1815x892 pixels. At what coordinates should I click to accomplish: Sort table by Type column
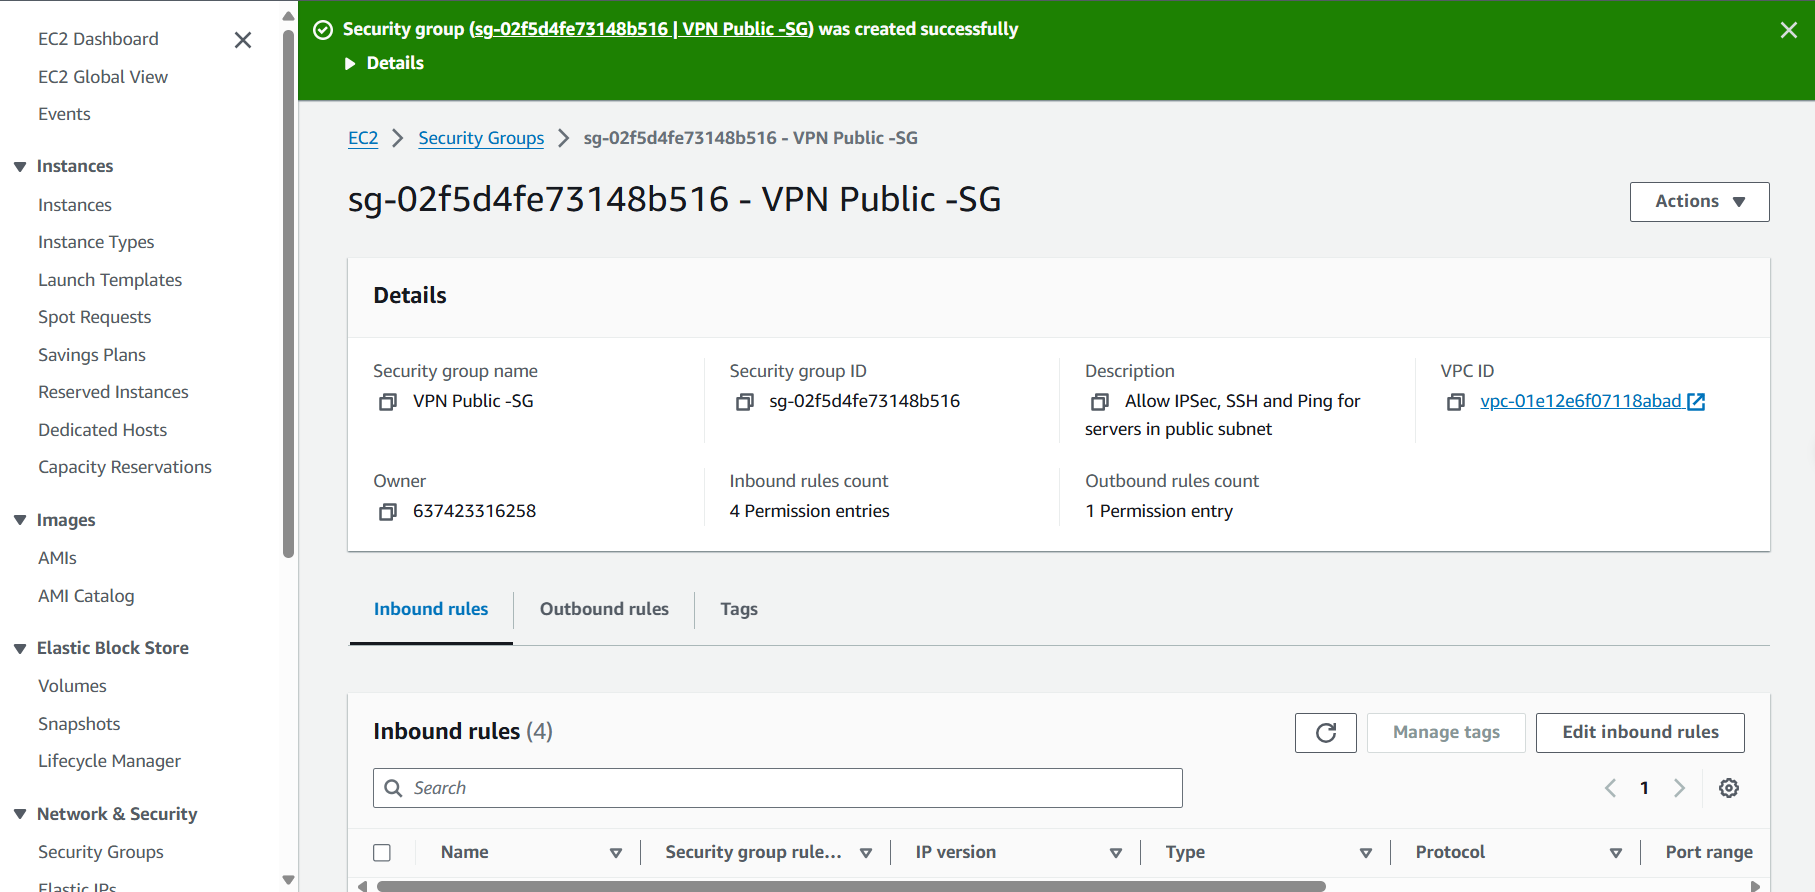(x=1366, y=853)
